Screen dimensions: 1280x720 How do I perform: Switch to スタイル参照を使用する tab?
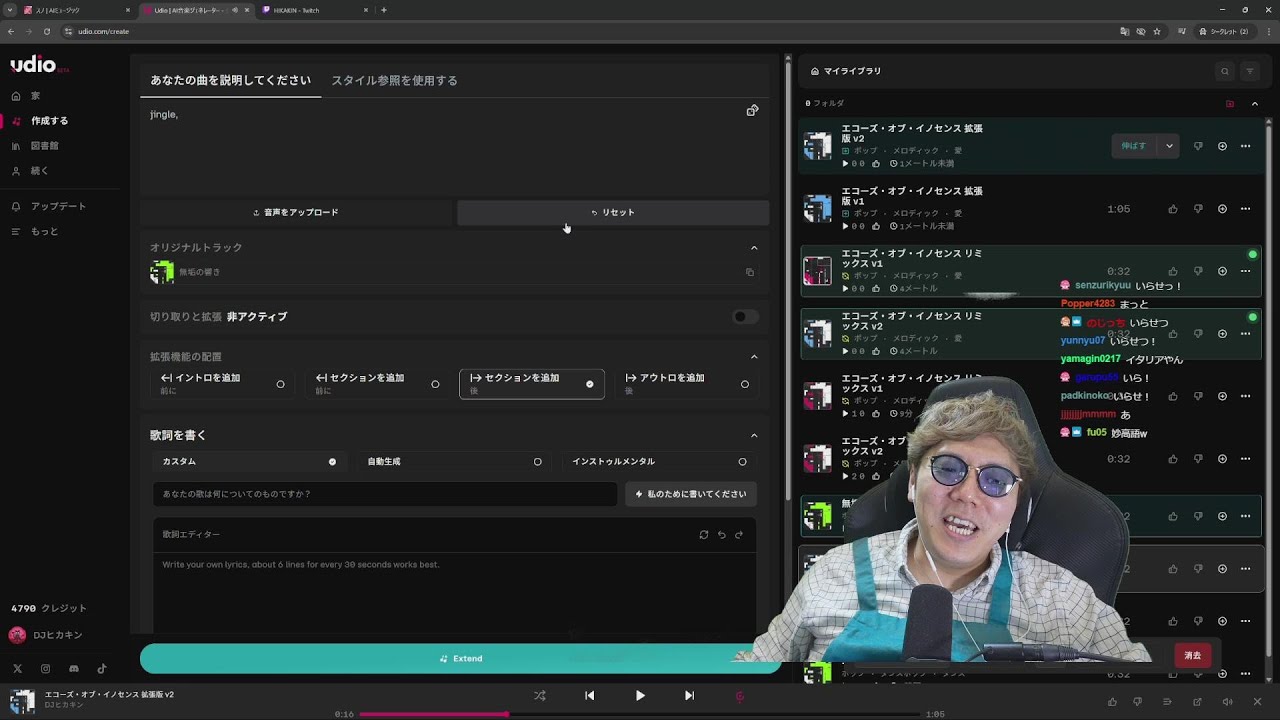pyautogui.click(x=395, y=81)
